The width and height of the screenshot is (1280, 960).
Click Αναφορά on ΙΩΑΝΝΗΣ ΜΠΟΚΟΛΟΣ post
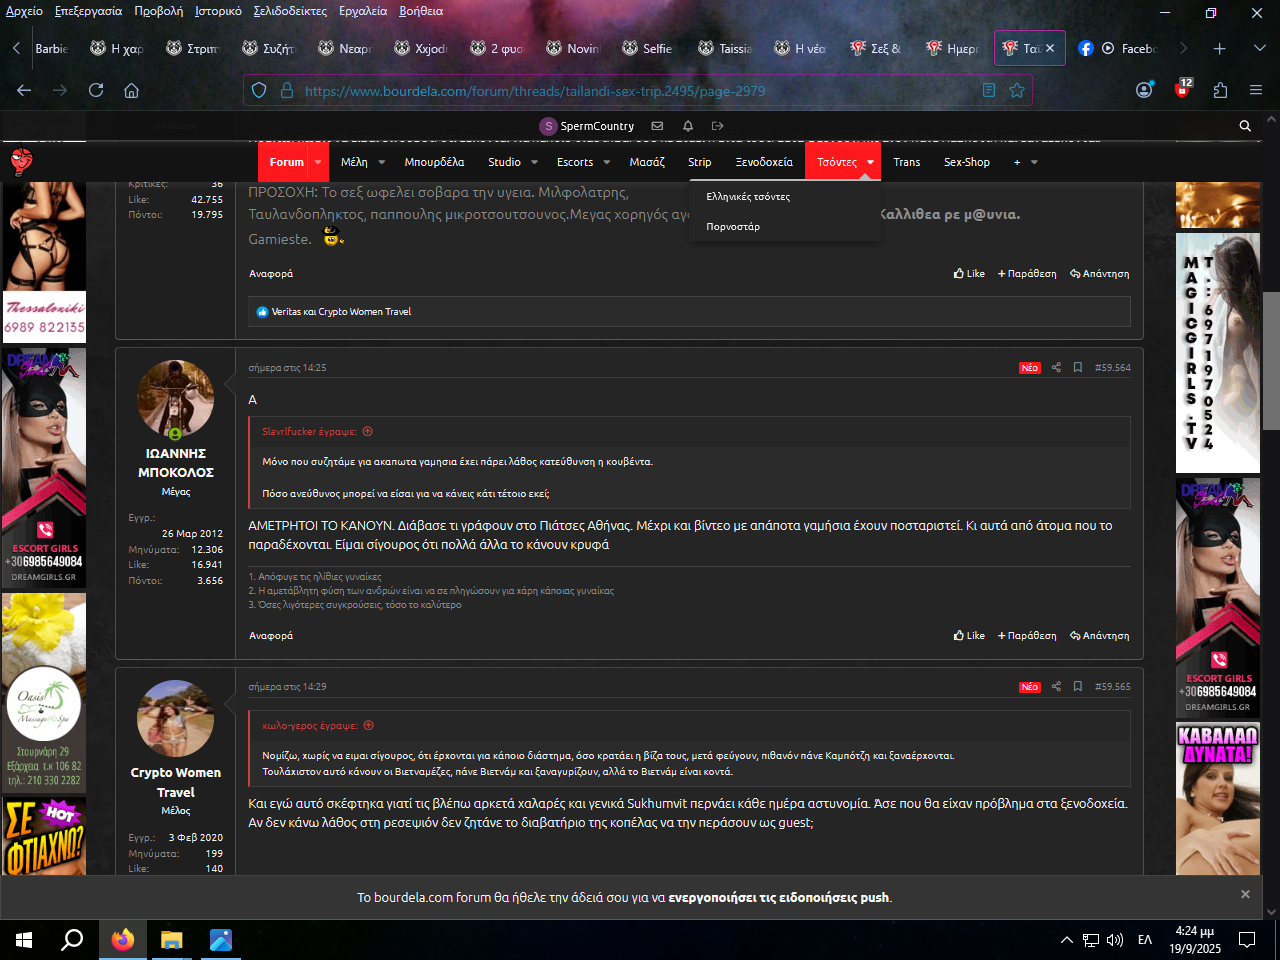pyautogui.click(x=271, y=636)
